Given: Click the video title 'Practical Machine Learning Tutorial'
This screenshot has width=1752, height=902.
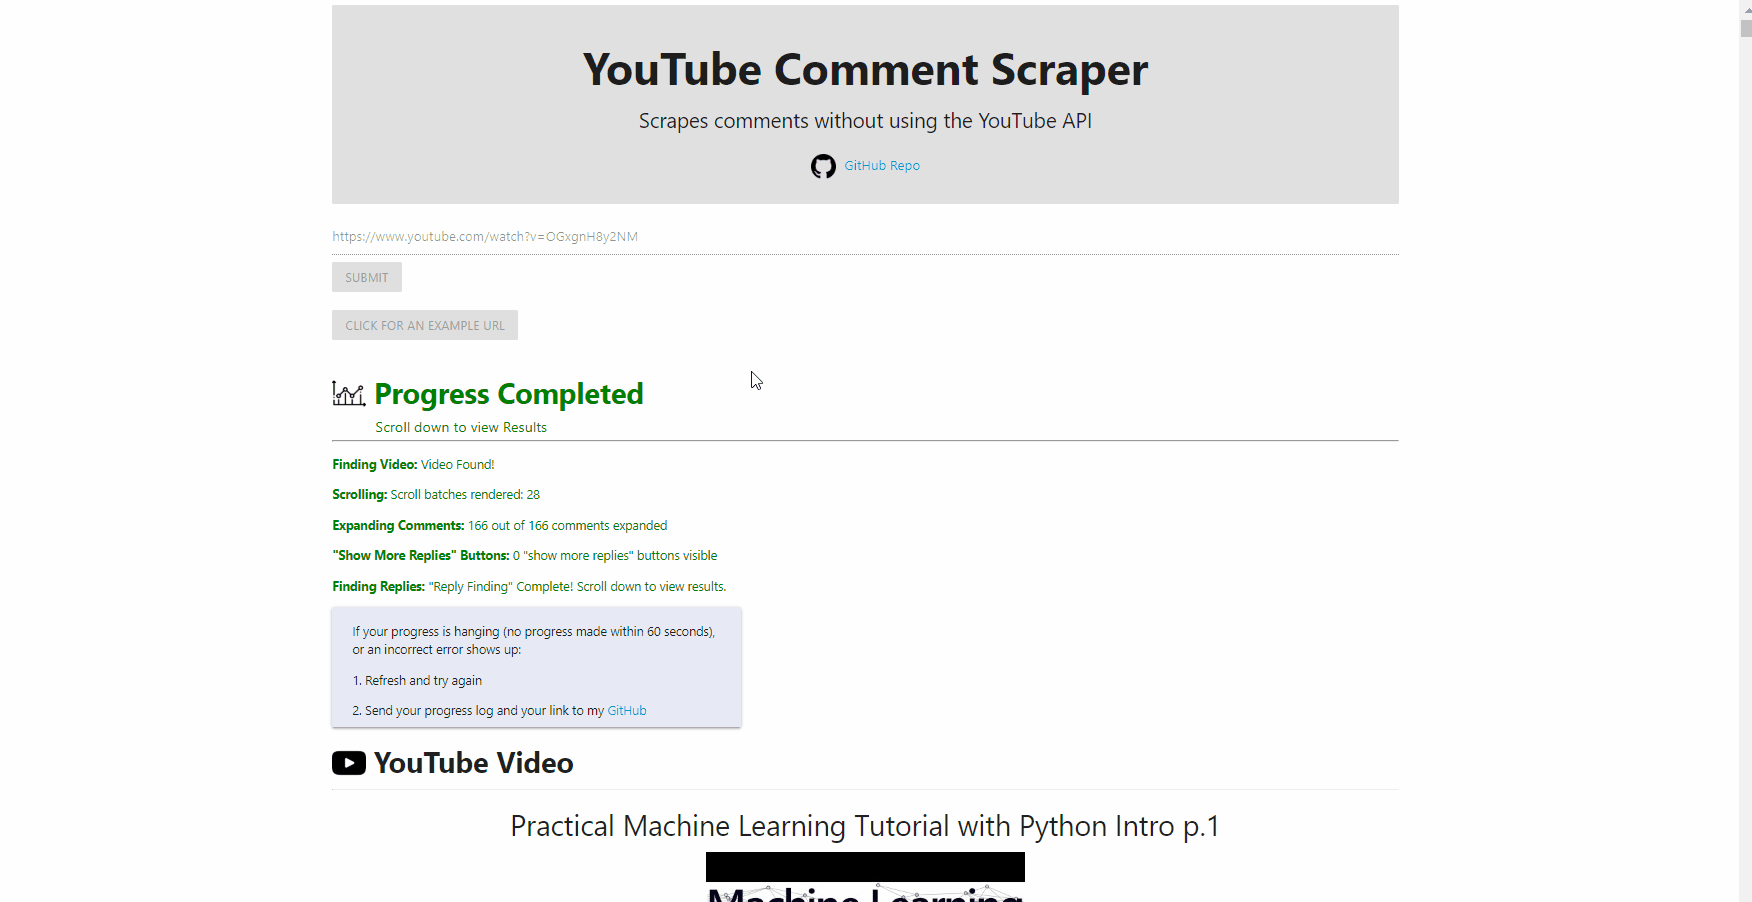Looking at the screenshot, I should [865, 826].
